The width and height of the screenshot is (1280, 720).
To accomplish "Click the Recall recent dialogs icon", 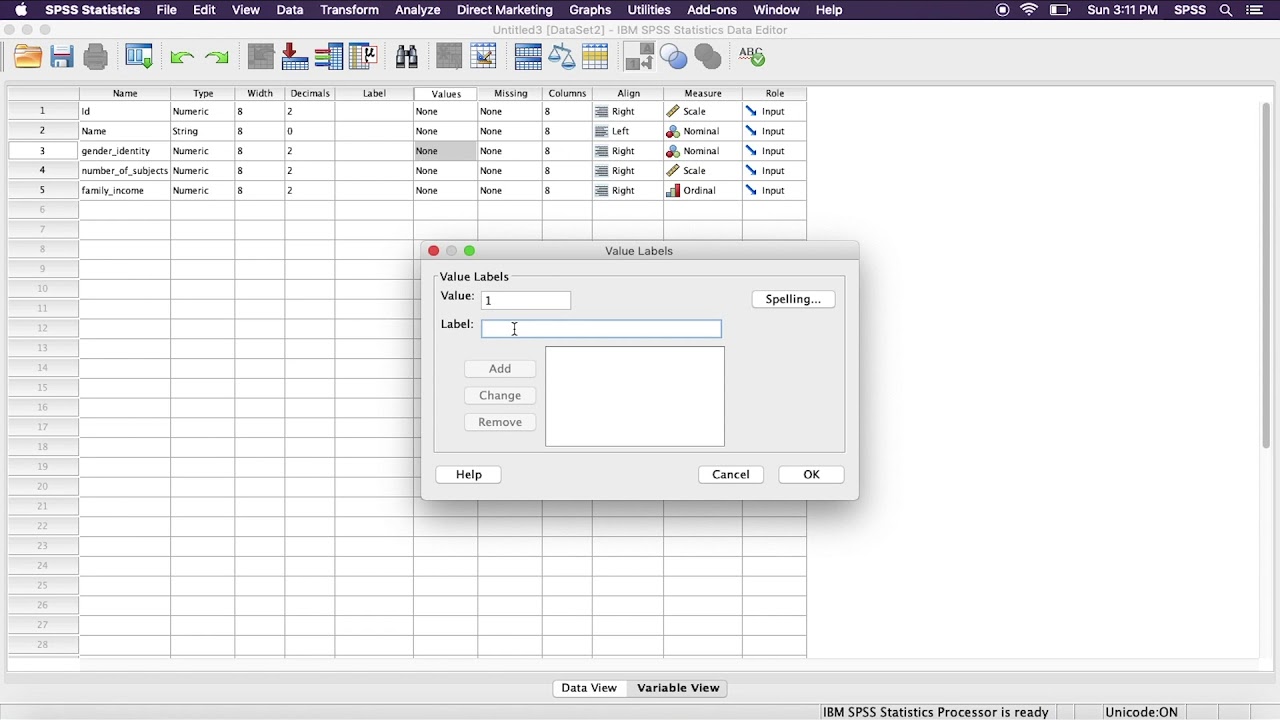I will pyautogui.click(x=139, y=57).
